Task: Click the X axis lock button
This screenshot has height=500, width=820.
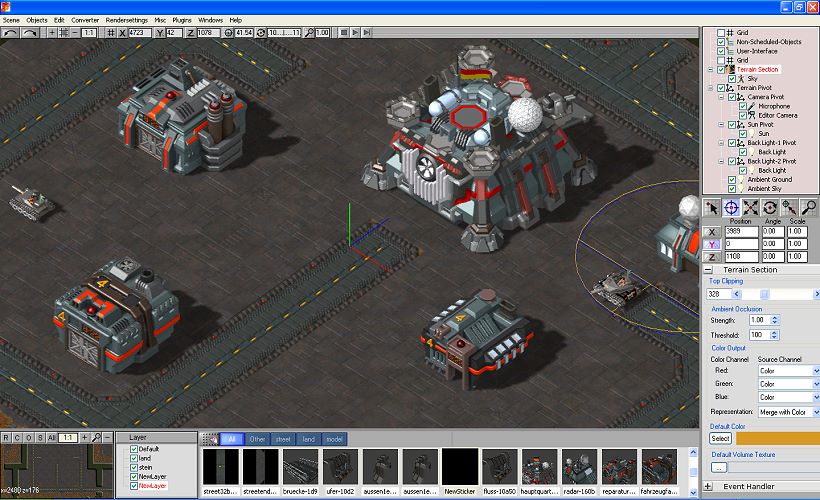Action: [x=712, y=232]
